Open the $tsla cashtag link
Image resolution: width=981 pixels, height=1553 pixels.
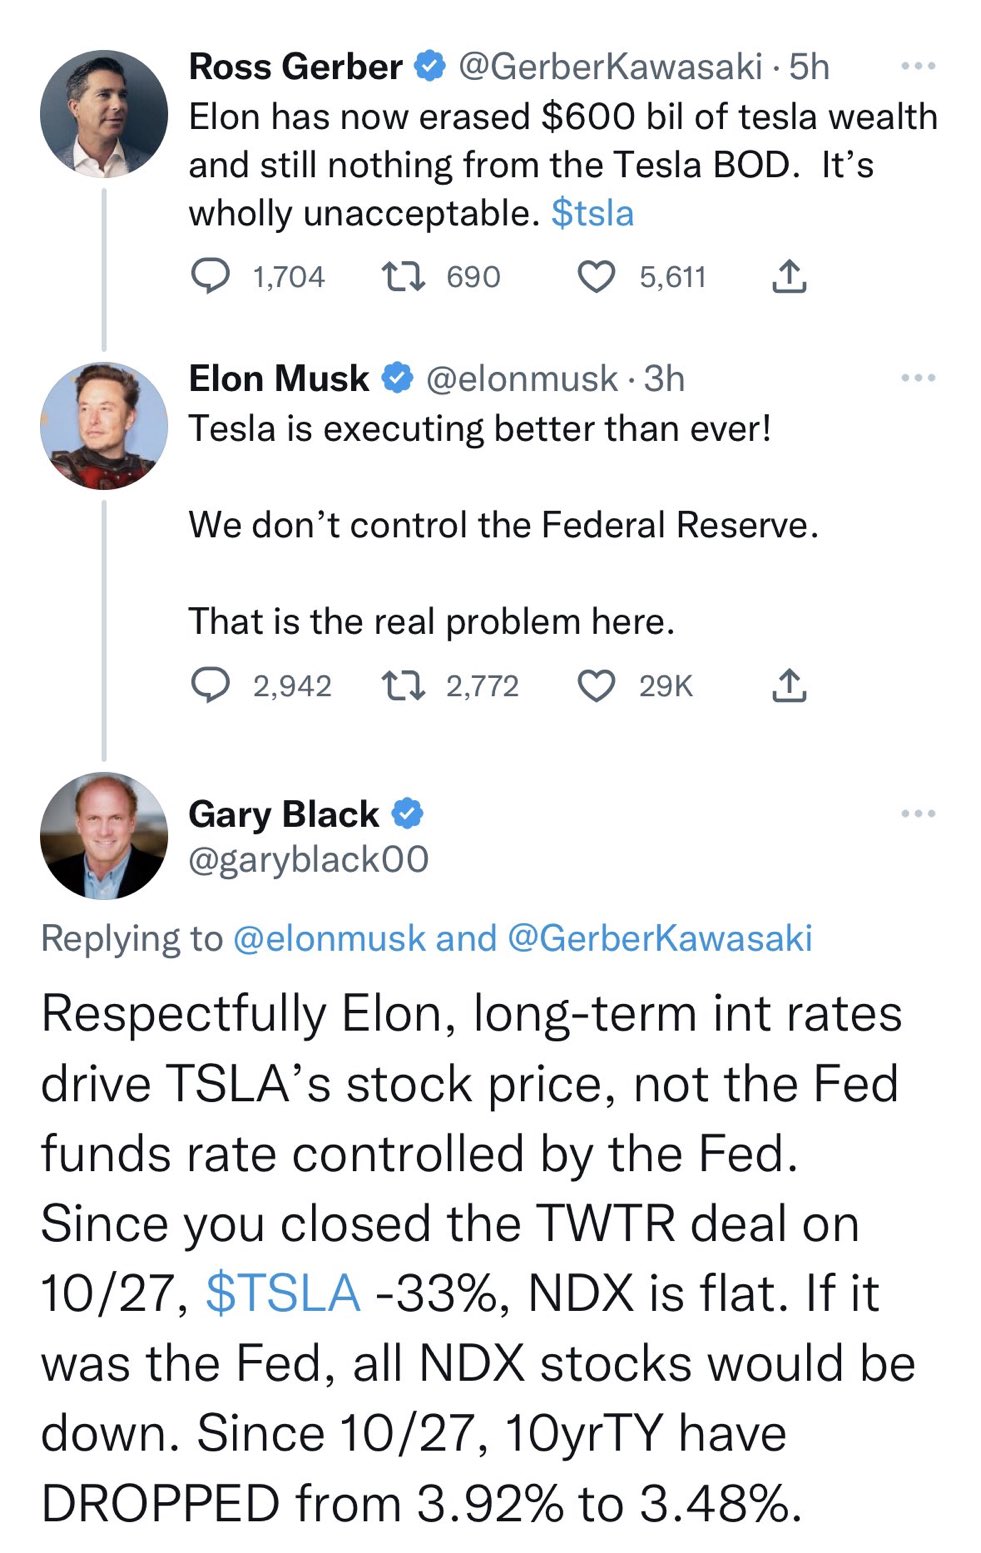click(592, 213)
